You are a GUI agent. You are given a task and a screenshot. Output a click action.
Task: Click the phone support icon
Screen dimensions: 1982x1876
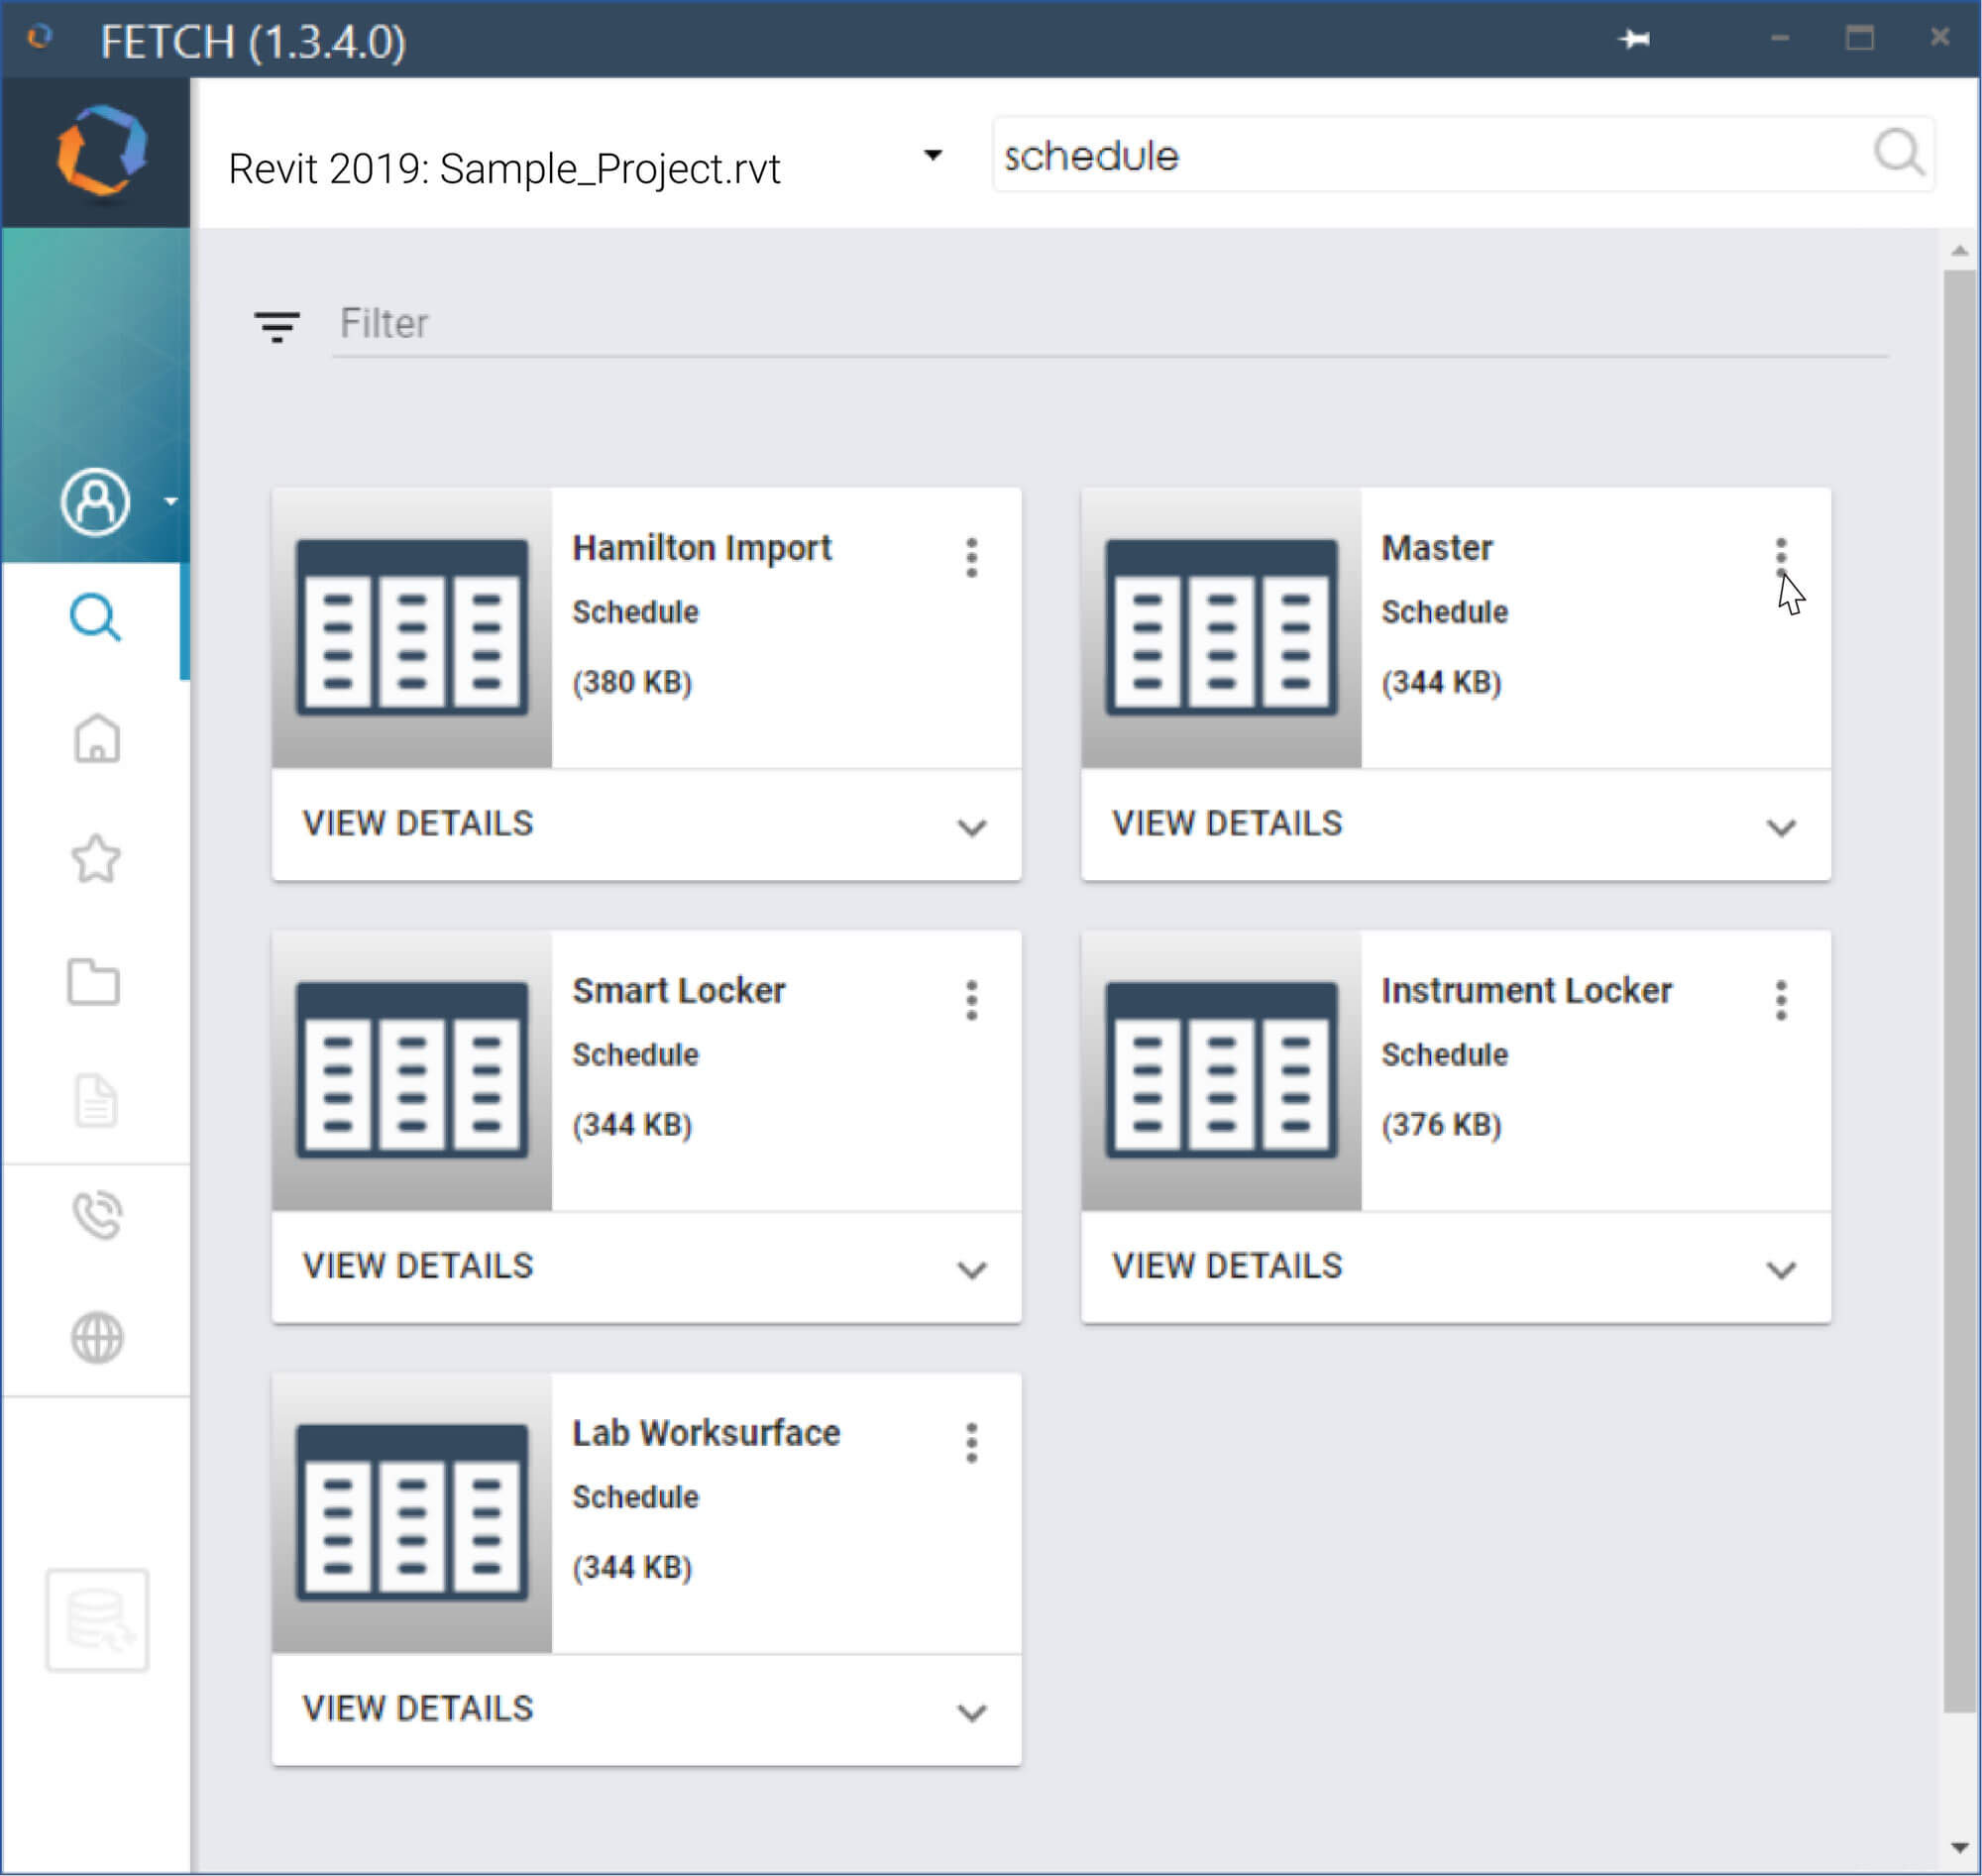(97, 1215)
